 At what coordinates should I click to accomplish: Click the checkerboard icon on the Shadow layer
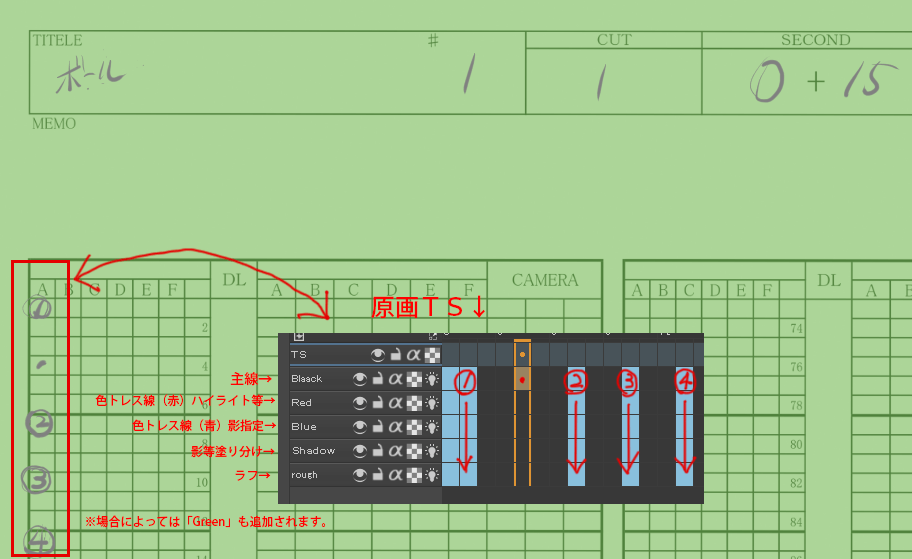414,451
